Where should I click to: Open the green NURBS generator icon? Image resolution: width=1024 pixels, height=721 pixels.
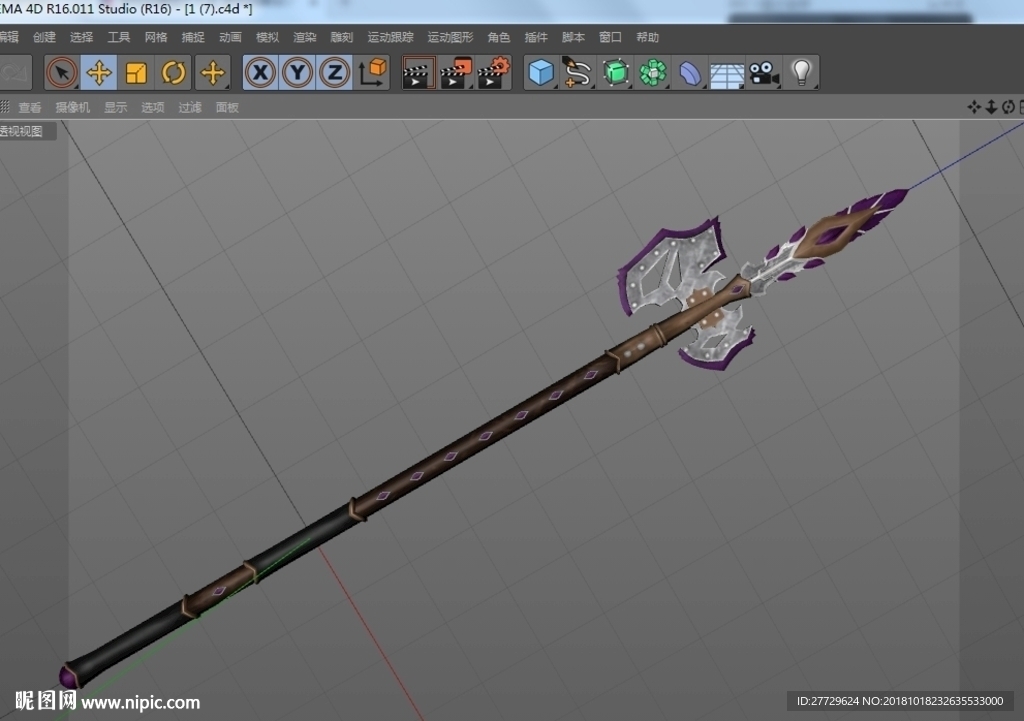pos(615,72)
